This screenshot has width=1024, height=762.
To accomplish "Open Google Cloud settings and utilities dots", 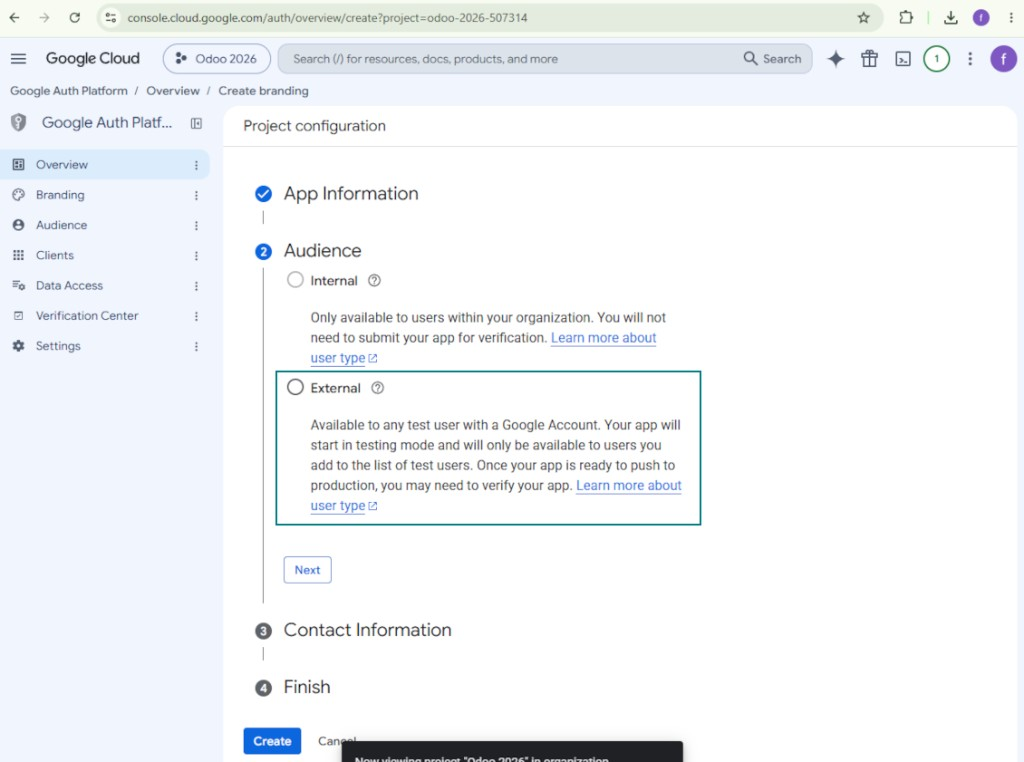I will pyautogui.click(x=970, y=59).
